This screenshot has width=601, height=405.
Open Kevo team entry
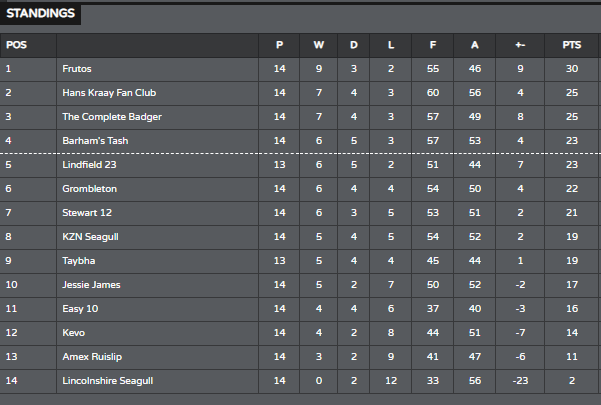pos(74,333)
